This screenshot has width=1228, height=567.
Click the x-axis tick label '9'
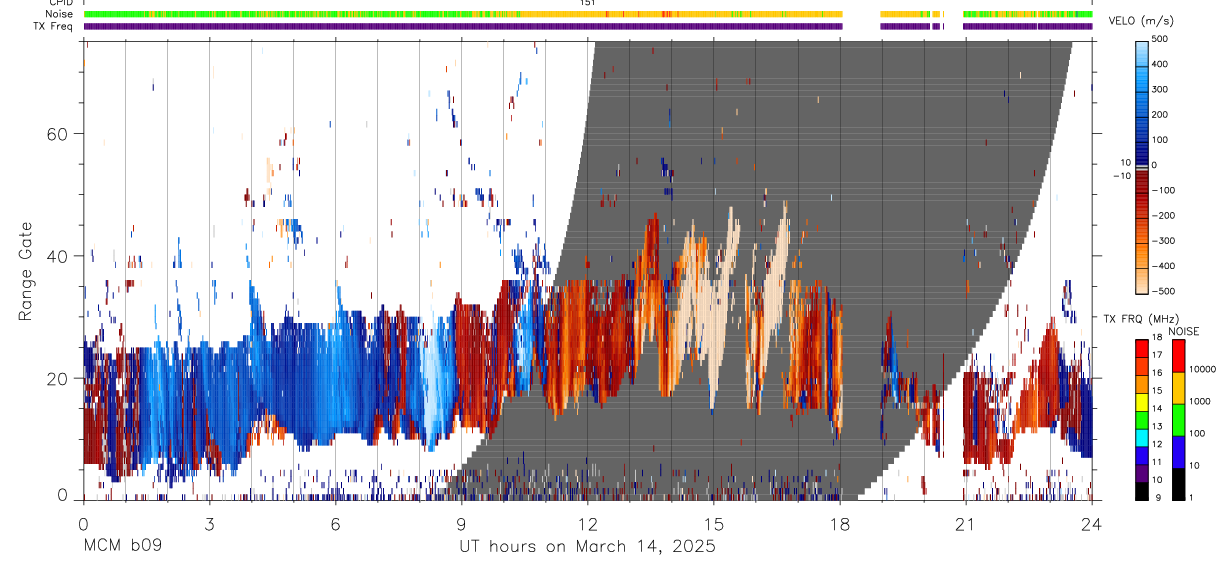point(461,524)
